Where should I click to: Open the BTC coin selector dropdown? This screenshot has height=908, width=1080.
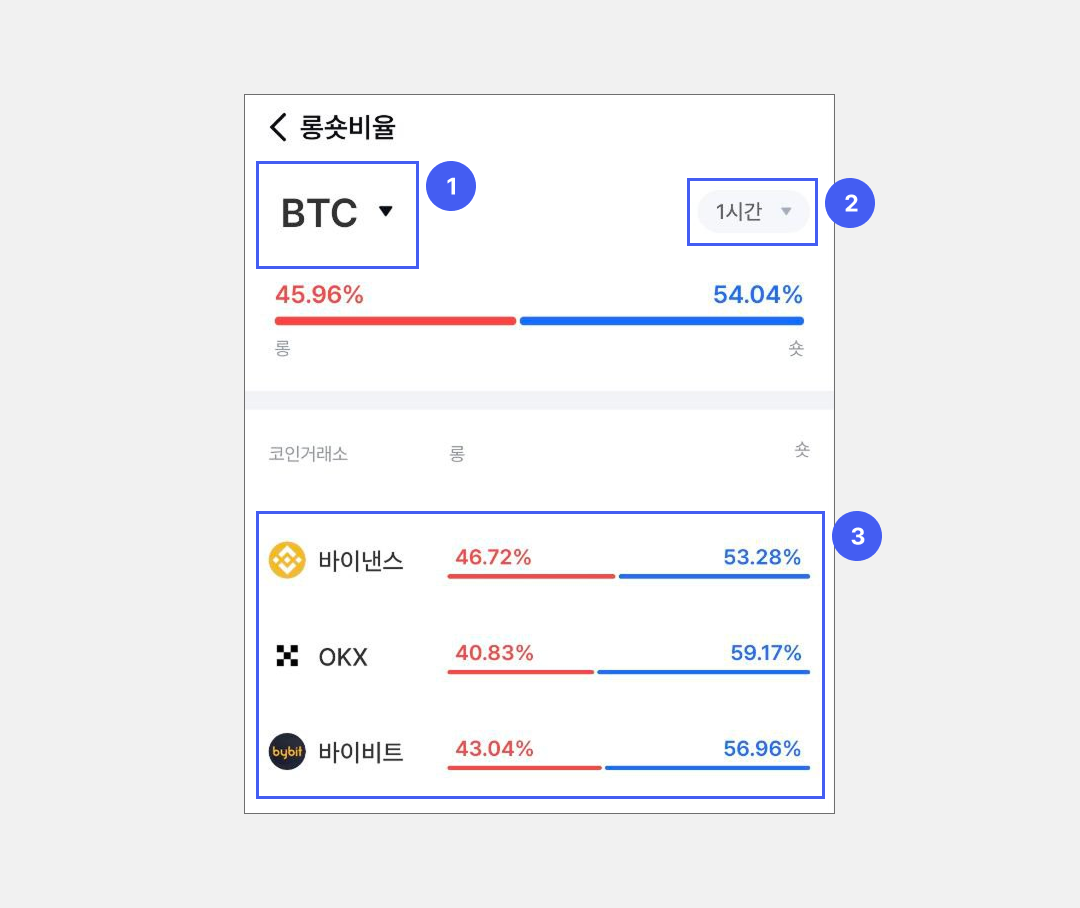(x=336, y=213)
